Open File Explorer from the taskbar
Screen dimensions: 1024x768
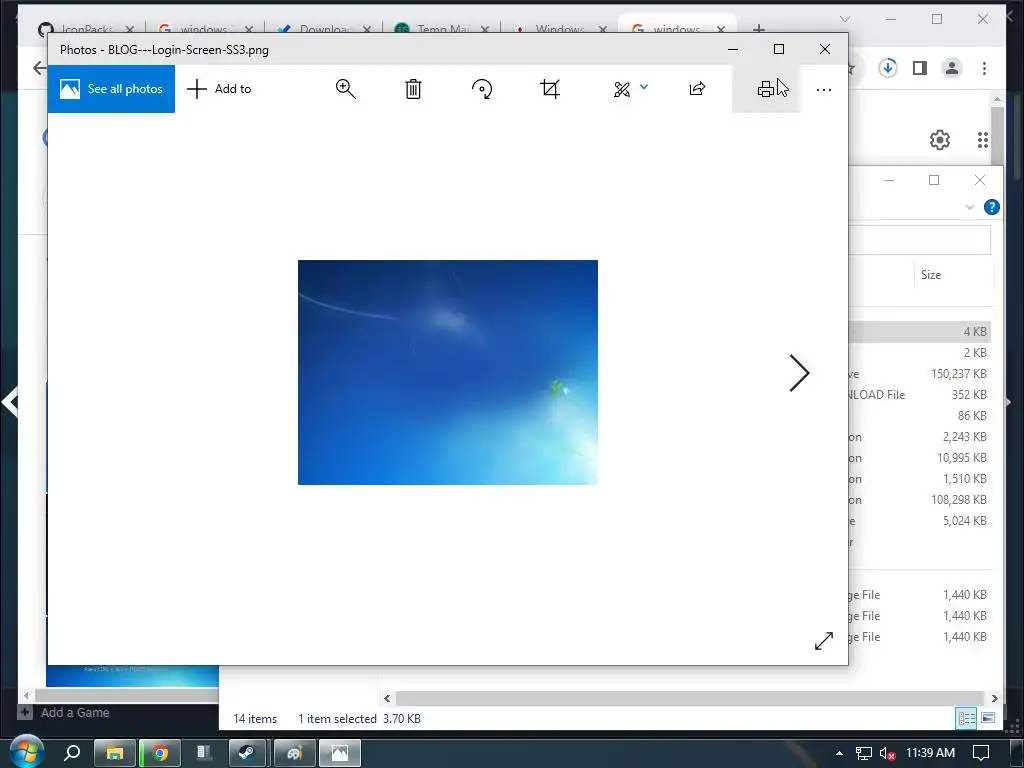(x=115, y=753)
